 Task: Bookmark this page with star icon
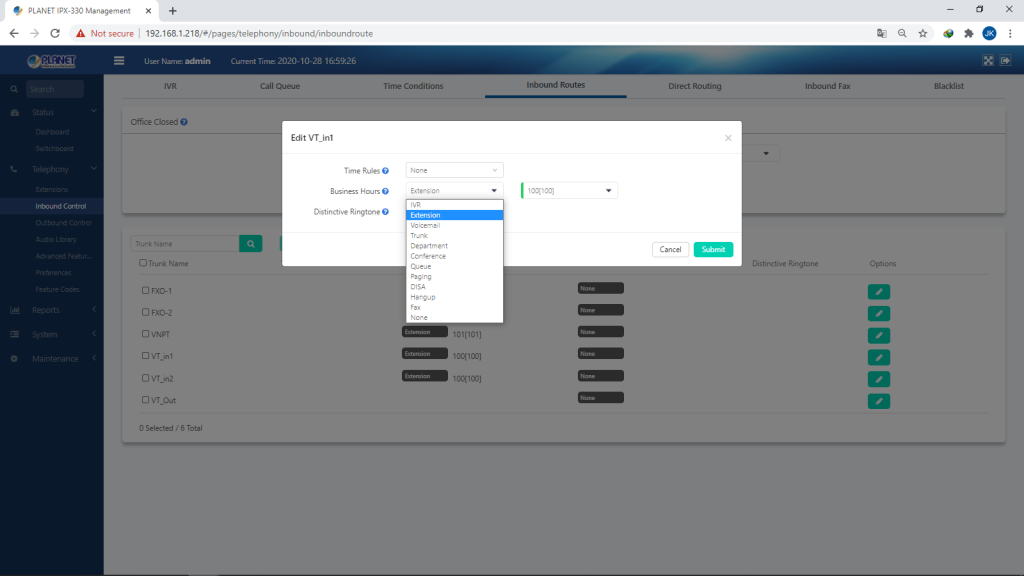point(923,33)
